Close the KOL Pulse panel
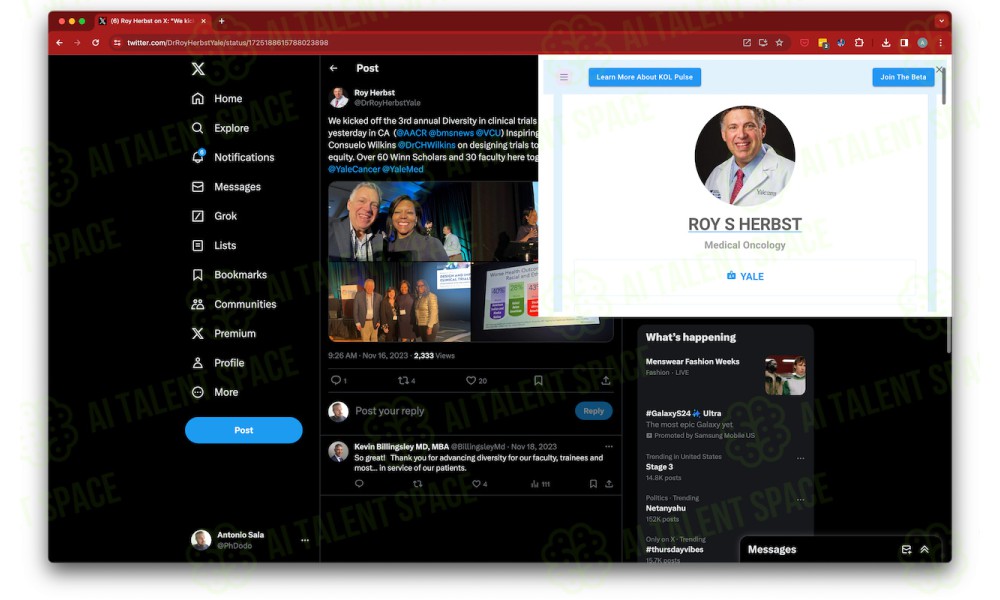This screenshot has width=1000, height=600. (x=939, y=70)
